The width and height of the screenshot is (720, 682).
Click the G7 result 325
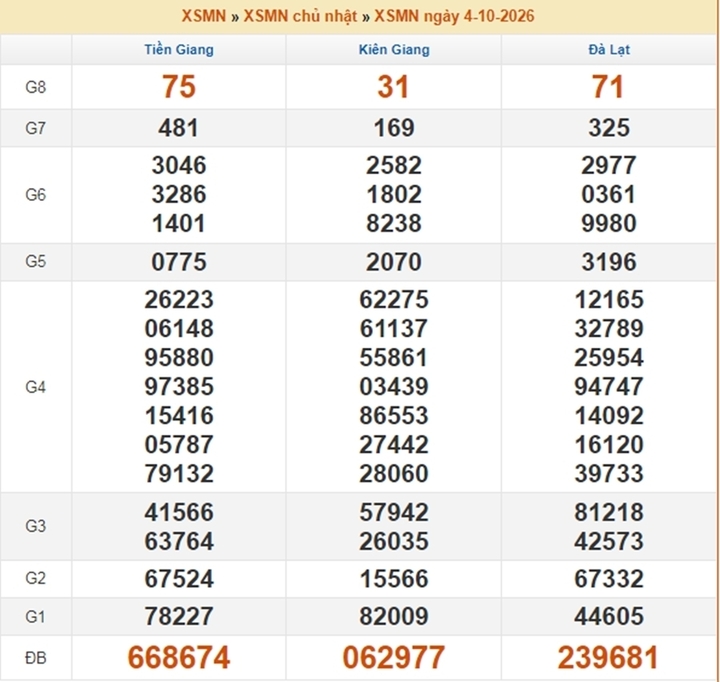(x=609, y=128)
